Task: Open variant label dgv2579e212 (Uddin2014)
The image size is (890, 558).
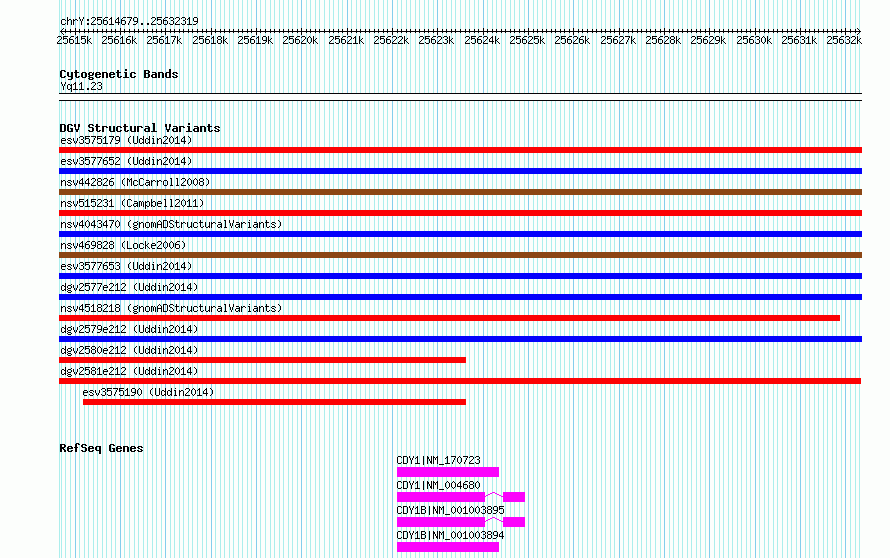Action: (129, 329)
